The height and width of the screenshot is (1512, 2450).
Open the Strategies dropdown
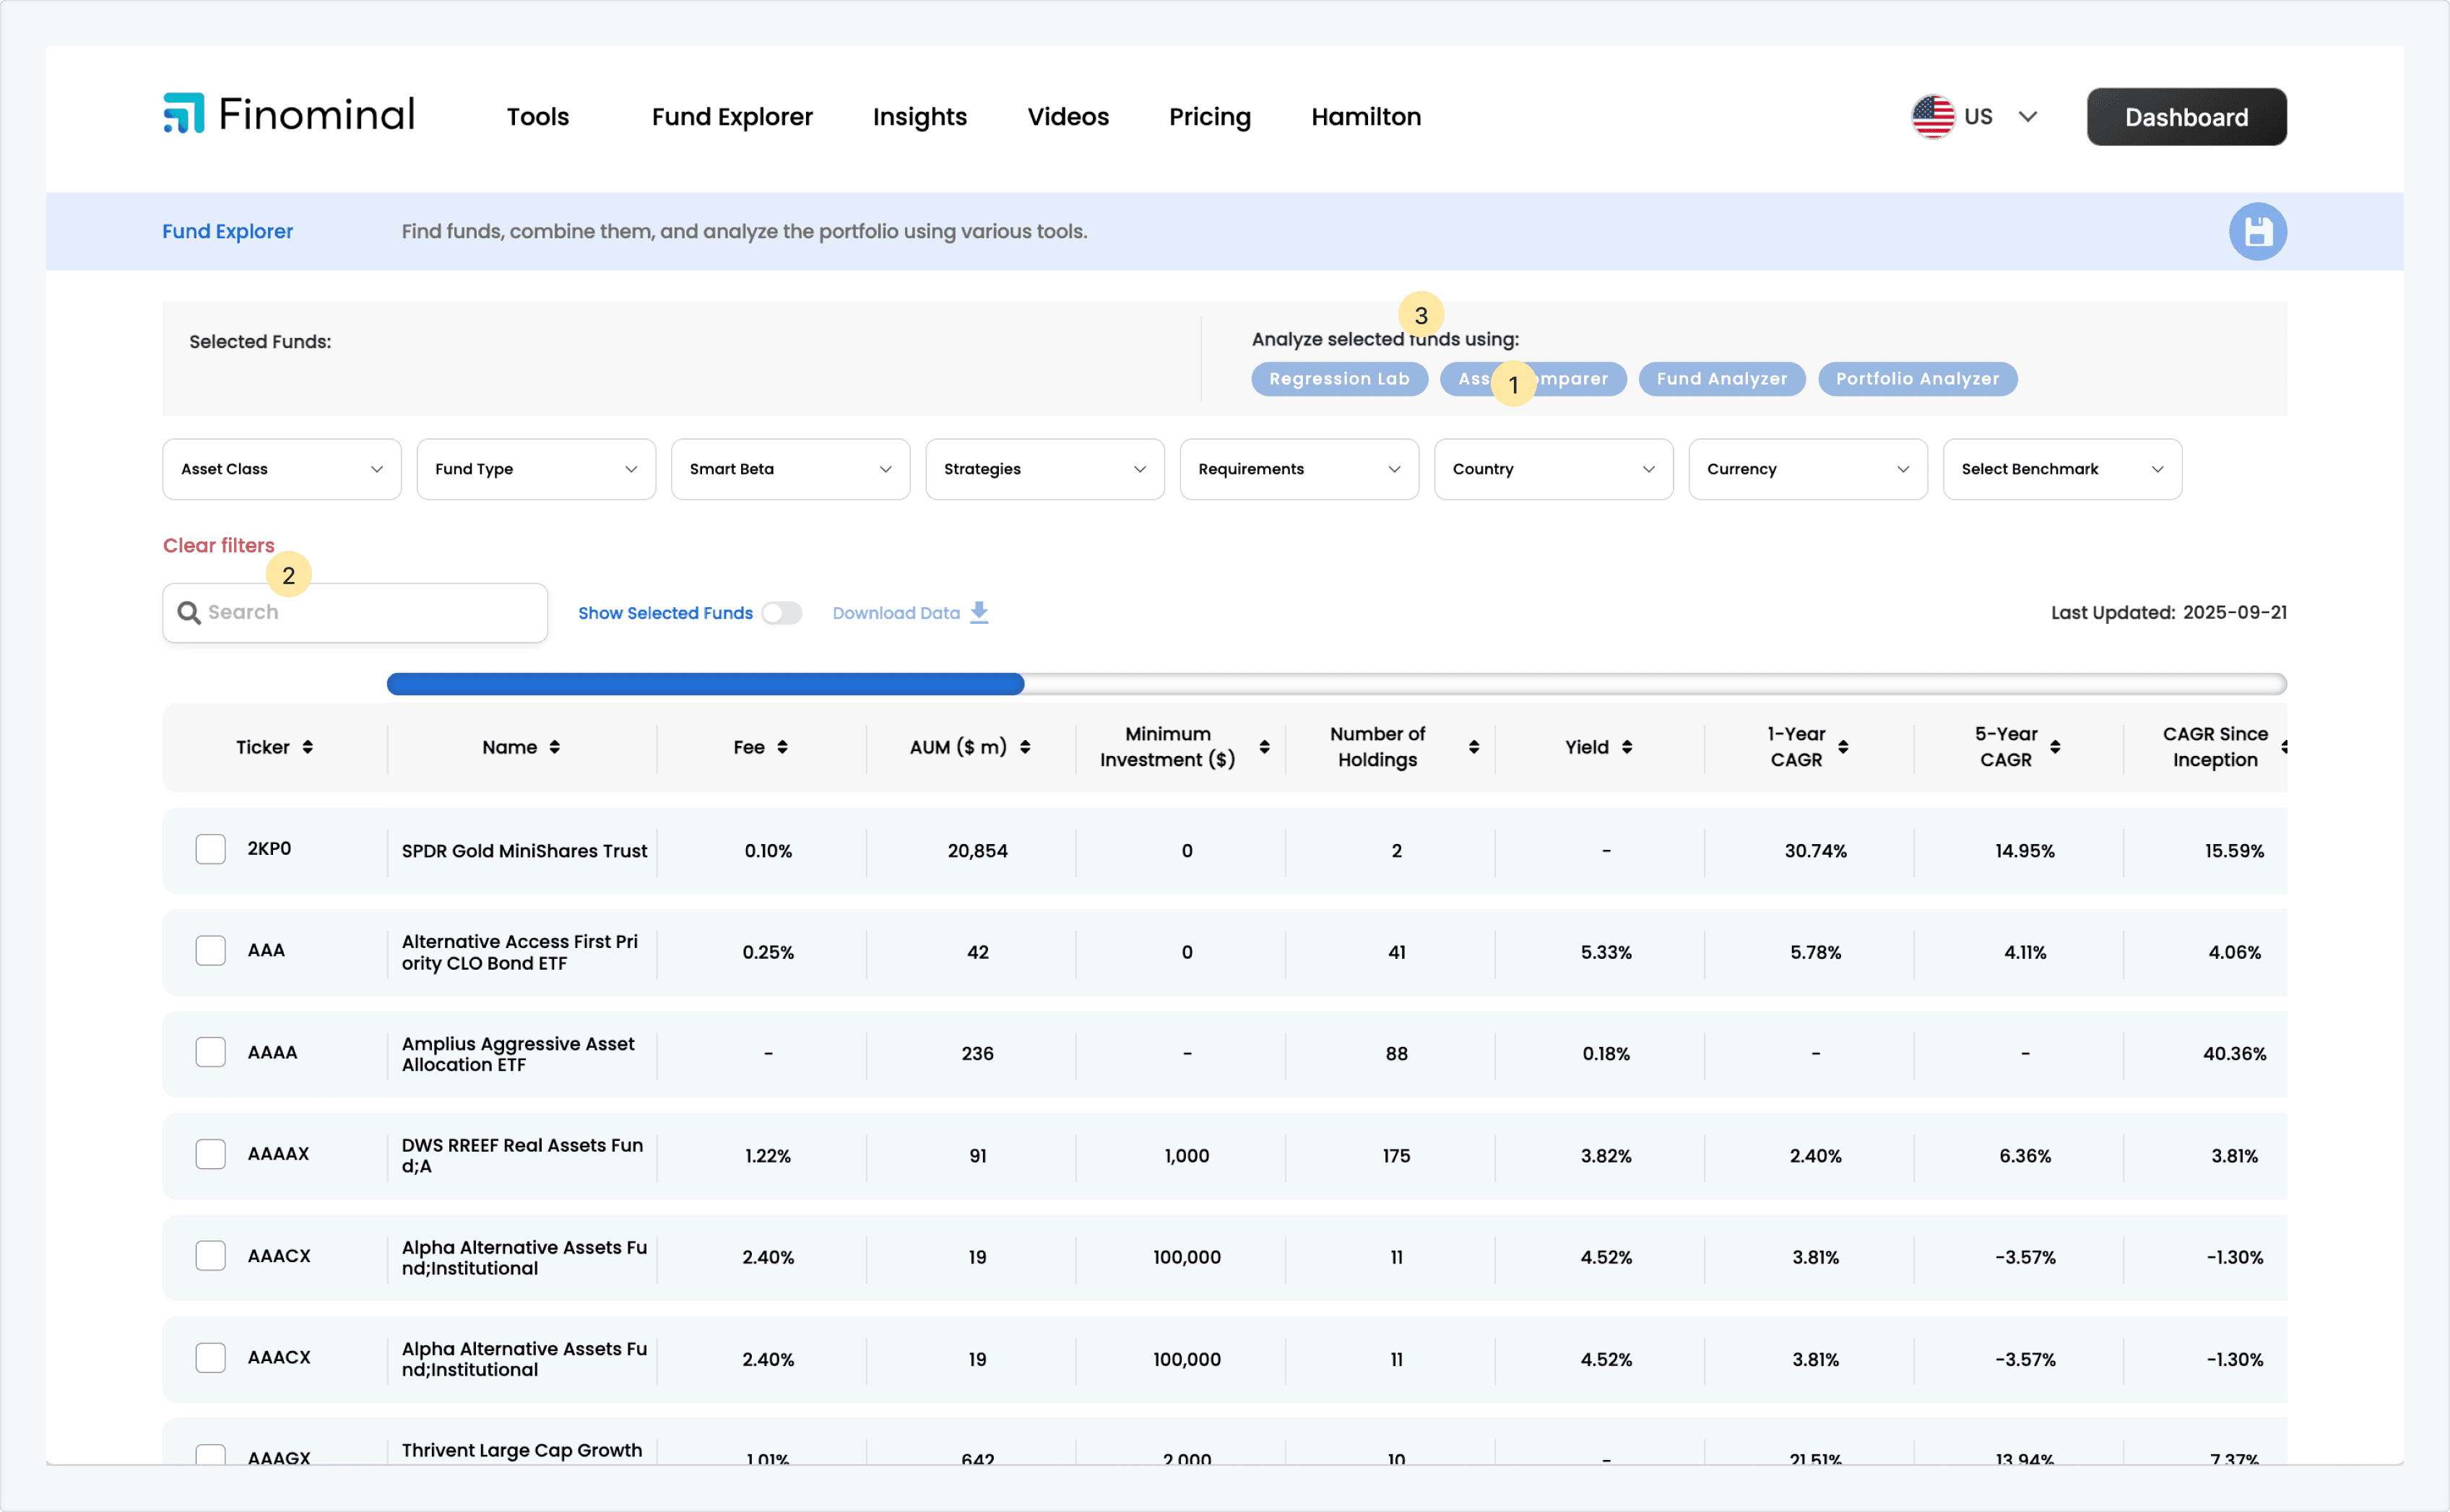[x=1045, y=469]
